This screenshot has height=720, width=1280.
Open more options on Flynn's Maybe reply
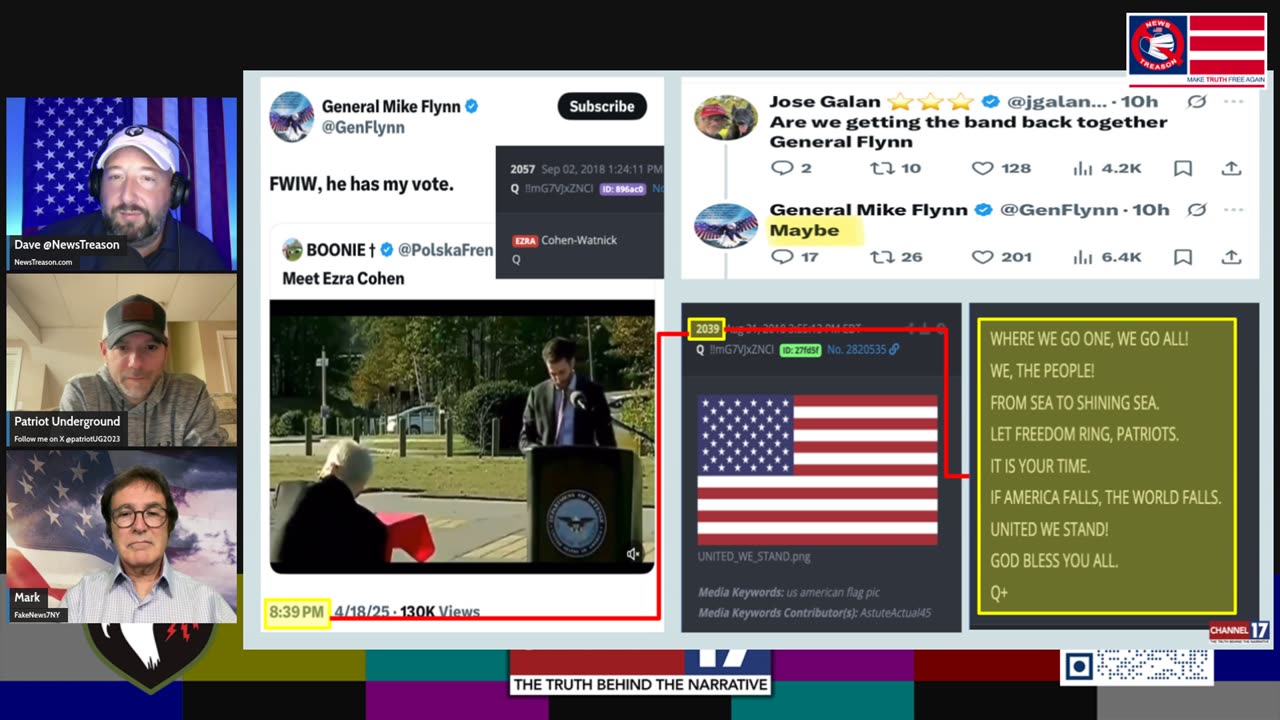coord(1233,209)
